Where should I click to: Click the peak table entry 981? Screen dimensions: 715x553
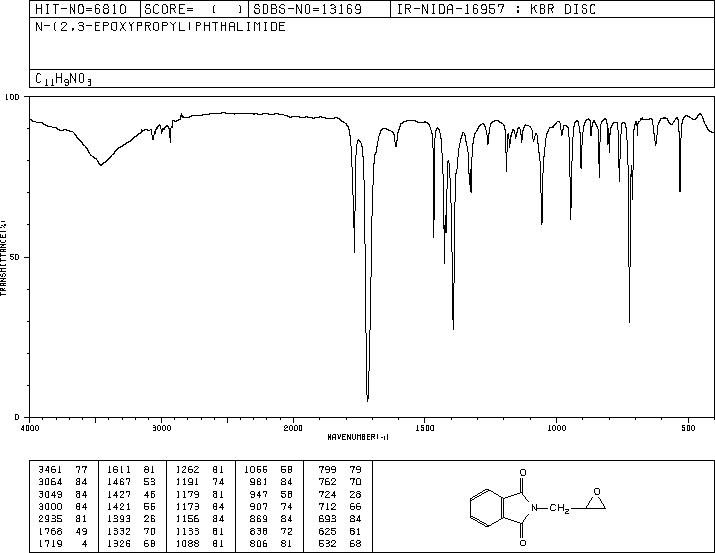coord(259,482)
